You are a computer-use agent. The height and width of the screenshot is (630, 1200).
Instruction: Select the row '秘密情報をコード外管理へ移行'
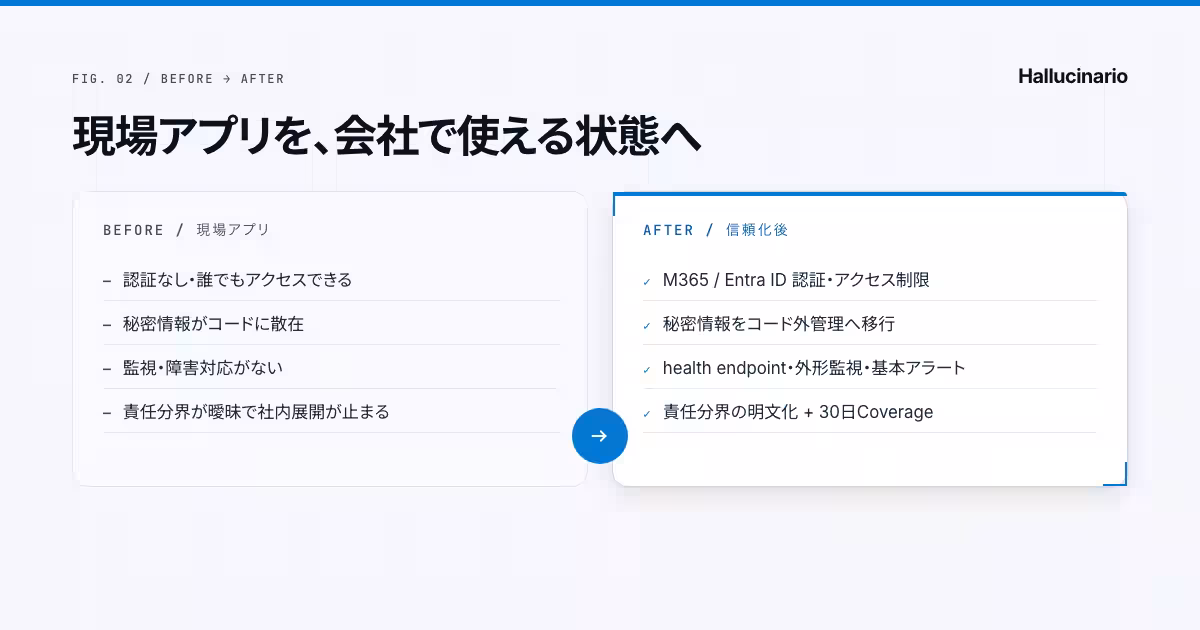tap(870, 324)
